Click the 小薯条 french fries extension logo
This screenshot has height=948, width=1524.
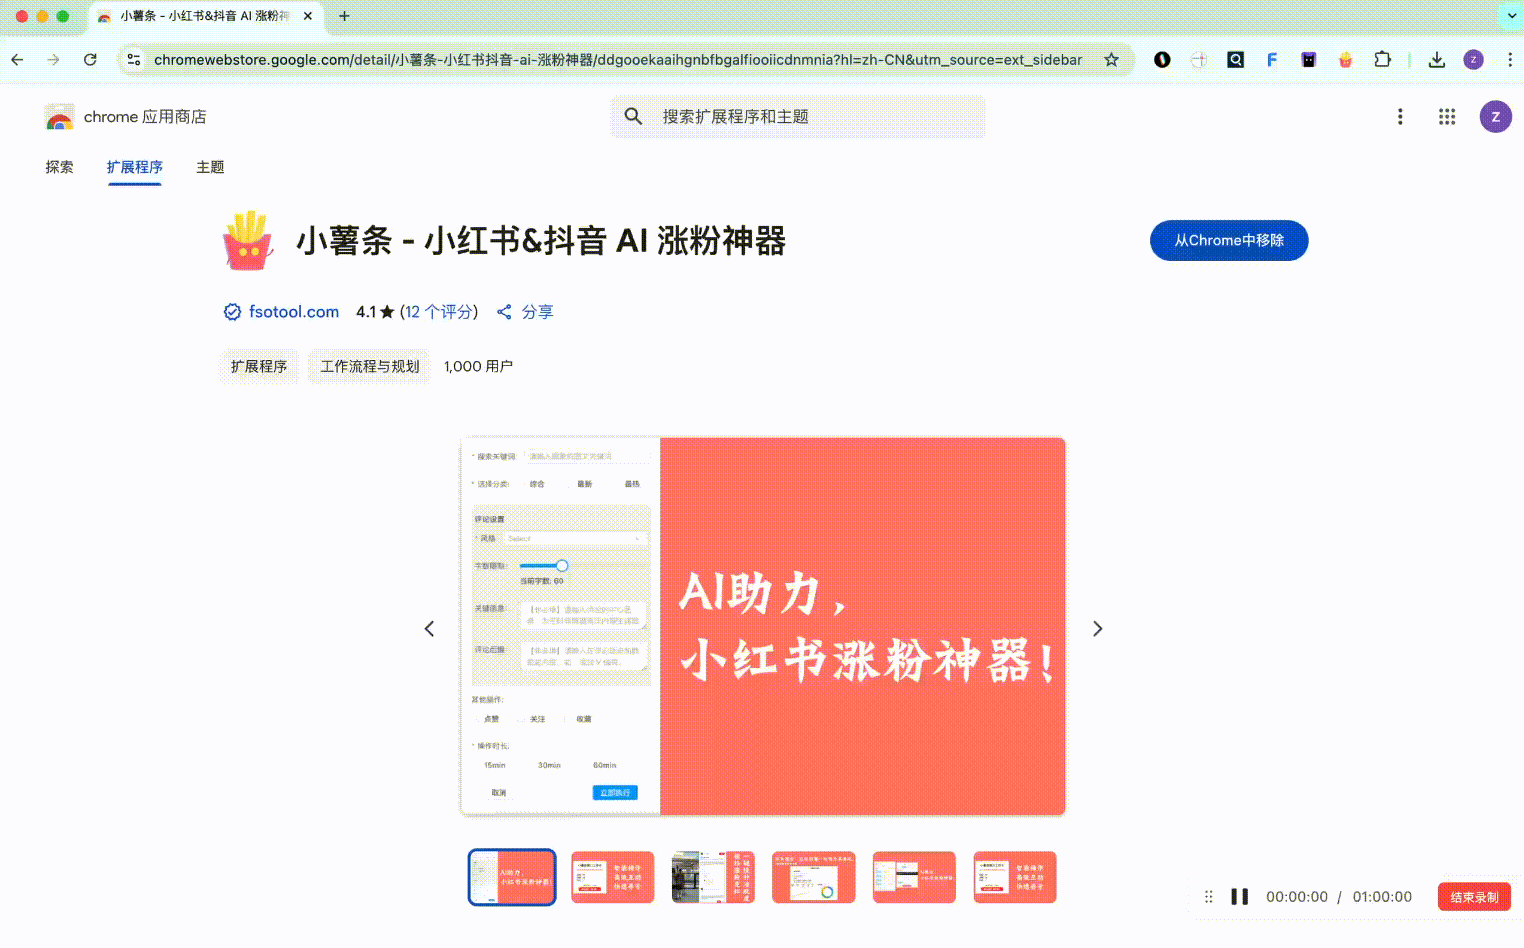click(x=248, y=240)
